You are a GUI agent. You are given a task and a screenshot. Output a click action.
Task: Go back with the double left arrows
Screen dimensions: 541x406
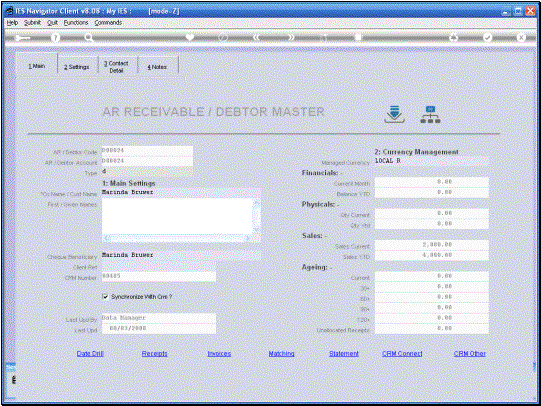(256, 37)
